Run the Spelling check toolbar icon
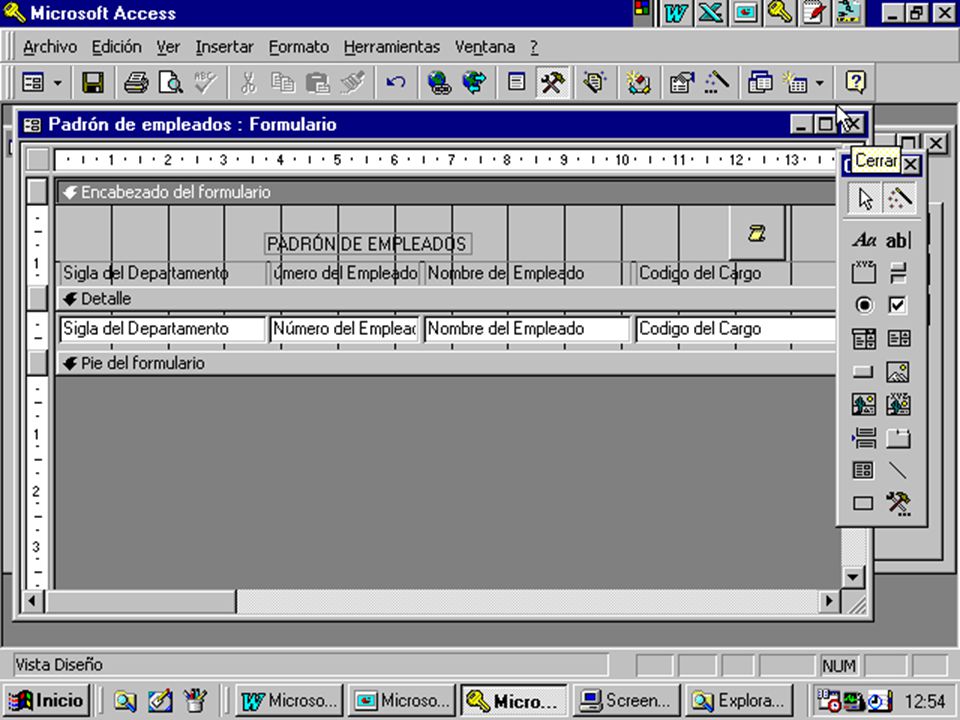Image resolution: width=960 pixels, height=720 pixels. click(x=206, y=82)
